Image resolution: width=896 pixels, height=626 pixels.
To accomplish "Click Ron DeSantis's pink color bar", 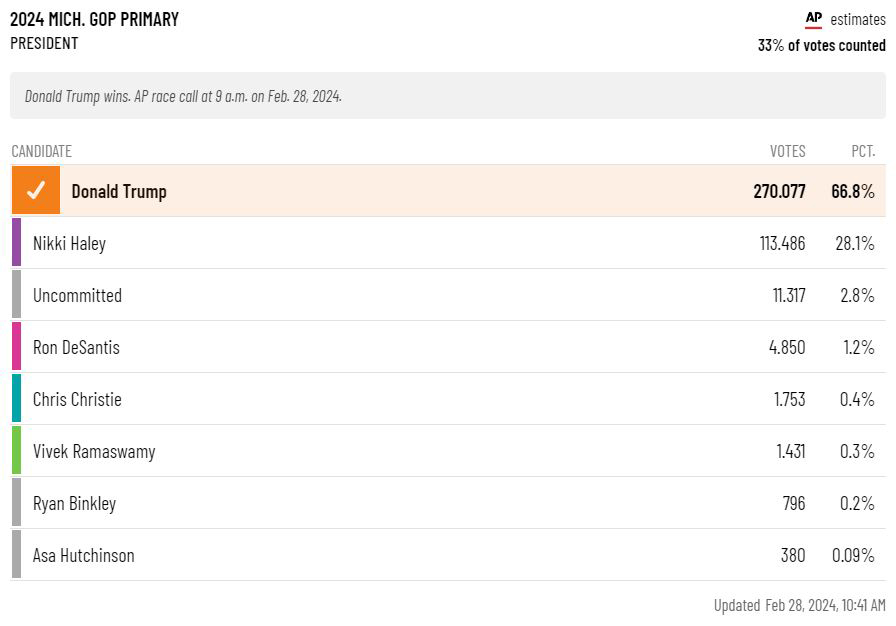I will [x=16, y=347].
